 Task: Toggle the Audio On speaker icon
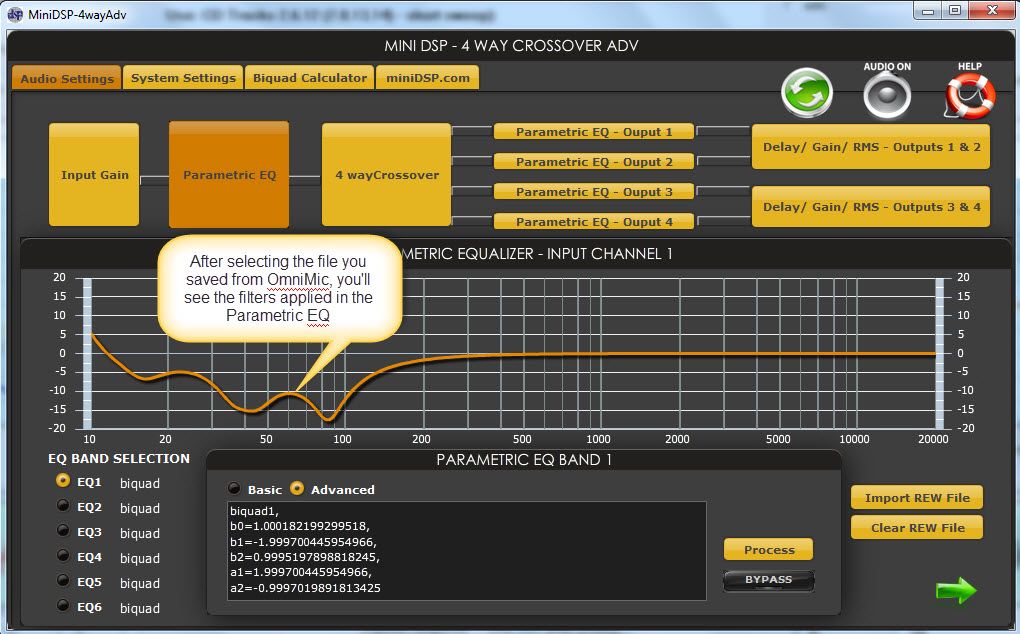887,96
